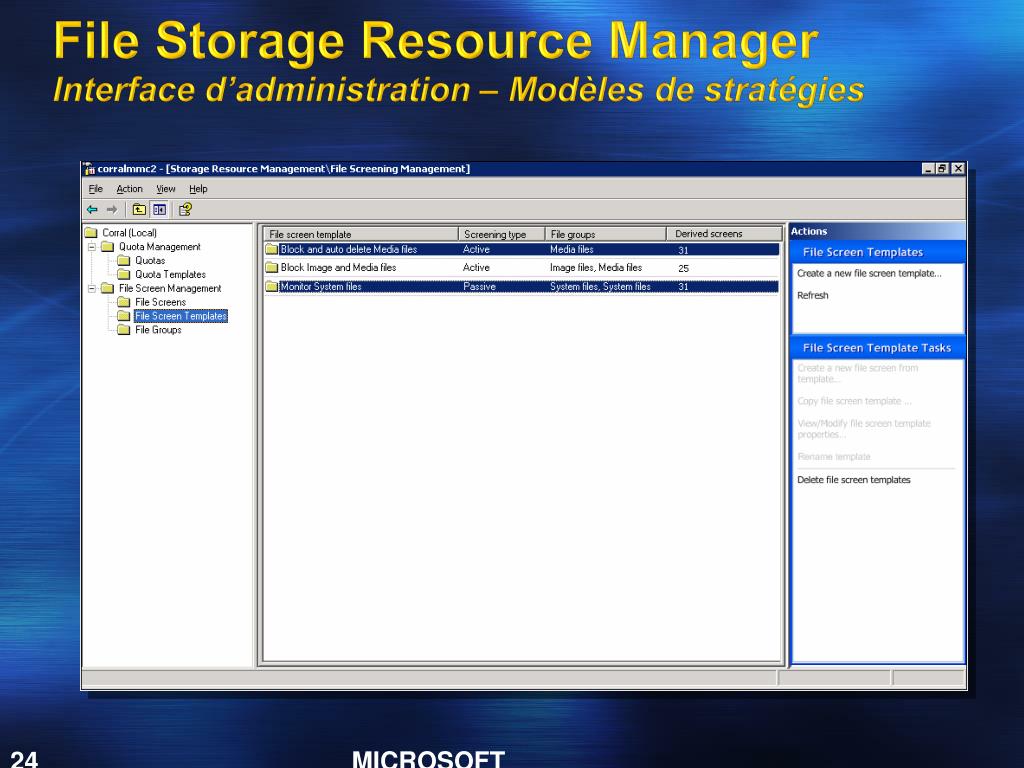Click the Corral (Local) folder icon
Screen dimensions: 1024x768
tap(91, 232)
